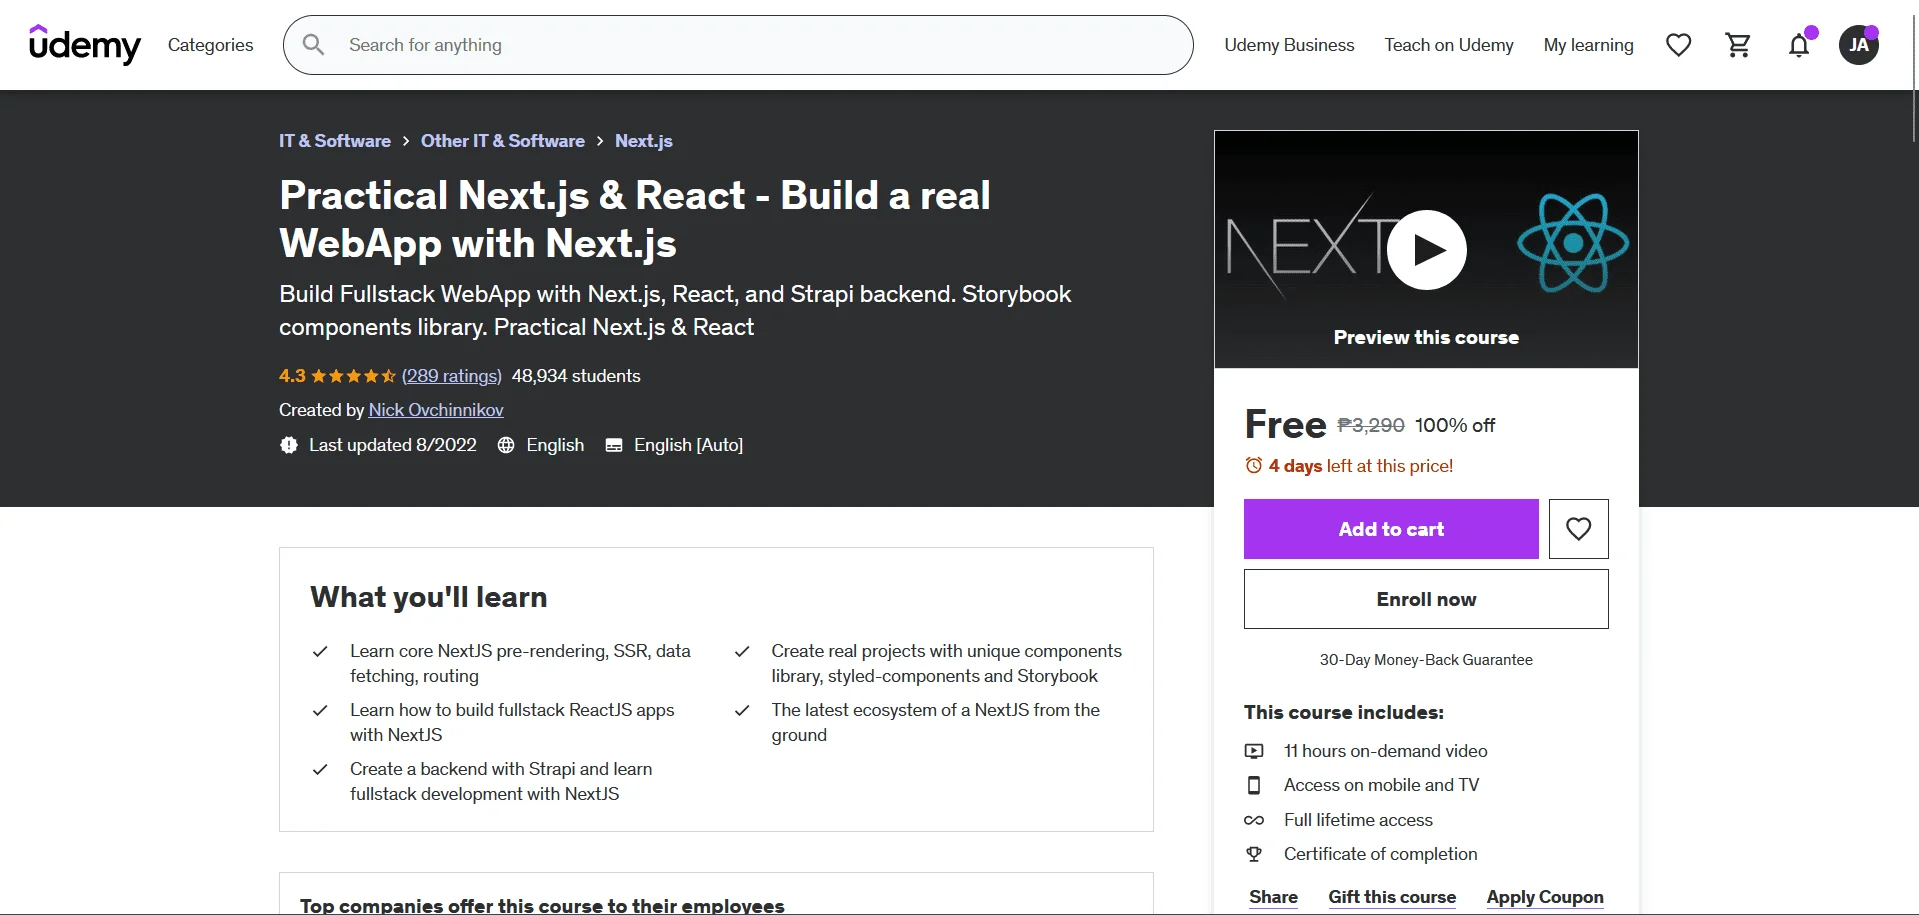1919x915 pixels.
Task: Follow the Next.js breadcrumb link
Action: 643,141
